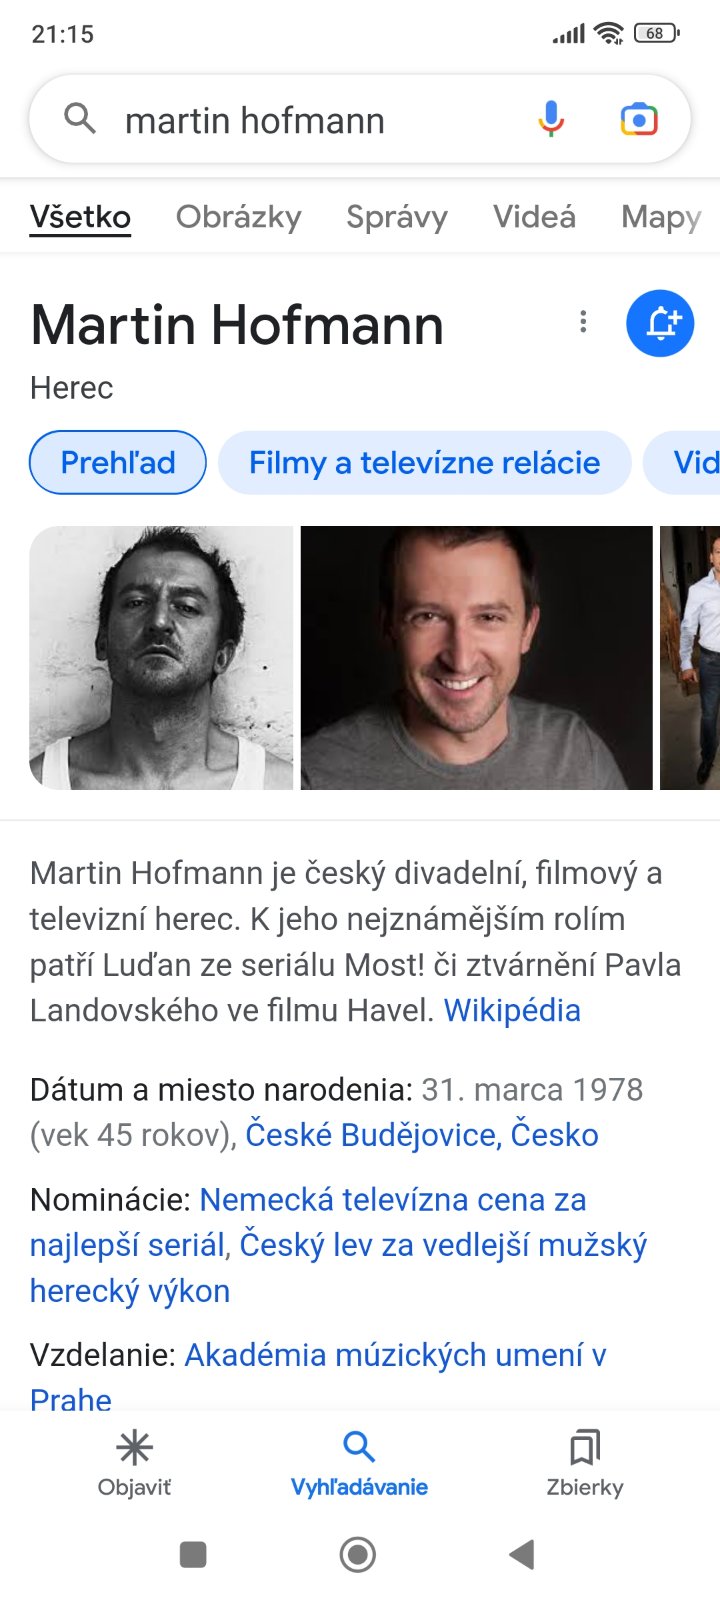Open the three-dot more options menu
The width and height of the screenshot is (720, 1600).
click(x=583, y=322)
